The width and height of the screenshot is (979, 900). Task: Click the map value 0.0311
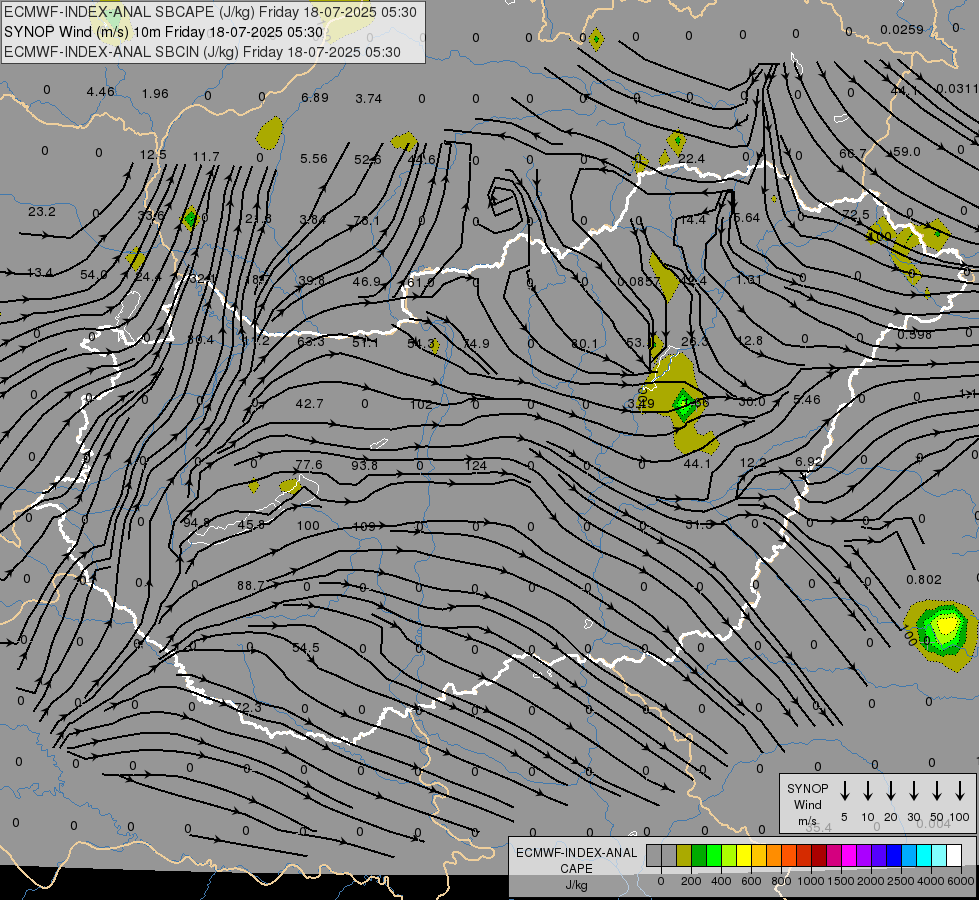[958, 89]
